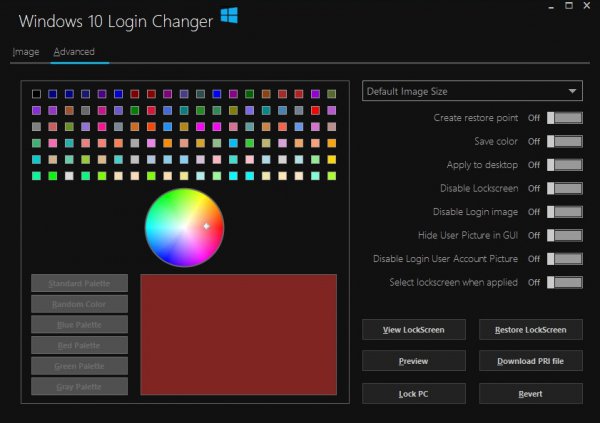Toggle the Create restore point switch
Screen dimensions: 600x423
(x=564, y=118)
